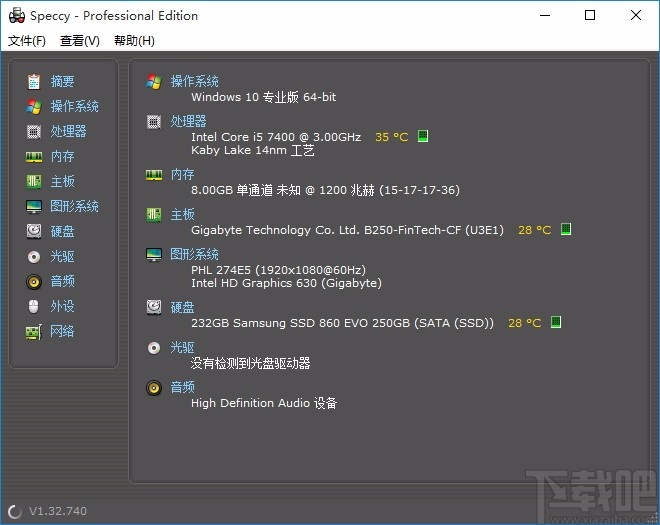The image size is (660, 525).
Task: Open the 帮助(H) menu
Action: 134,41
